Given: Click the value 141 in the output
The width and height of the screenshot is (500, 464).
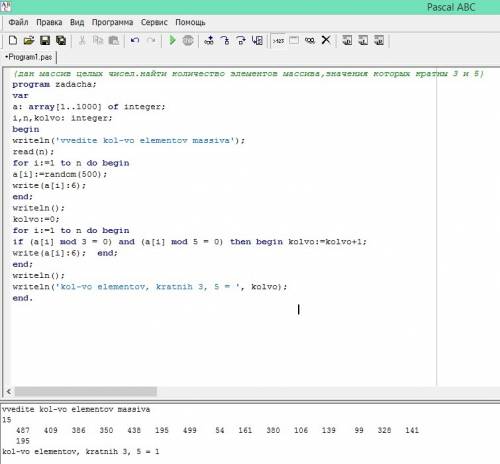Looking at the screenshot, I should tap(412, 430).
